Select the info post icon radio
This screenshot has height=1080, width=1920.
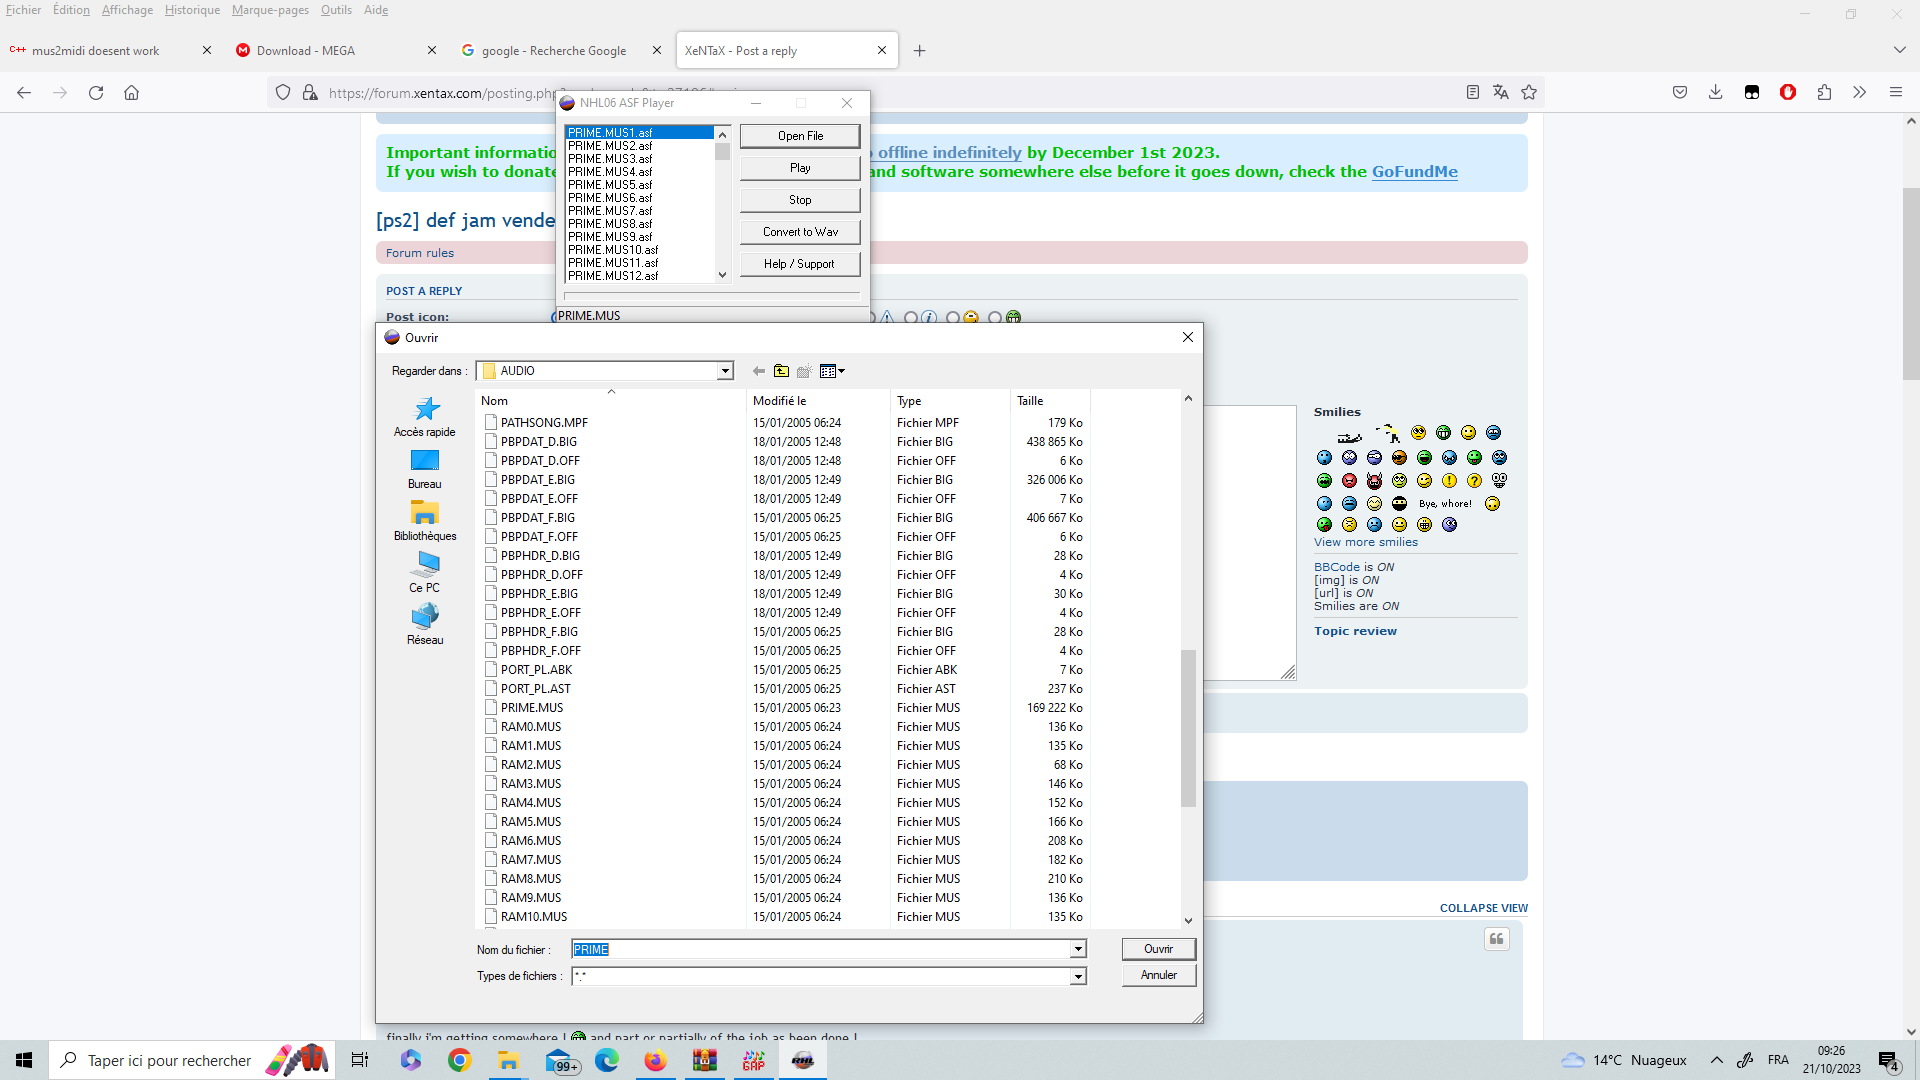[911, 317]
